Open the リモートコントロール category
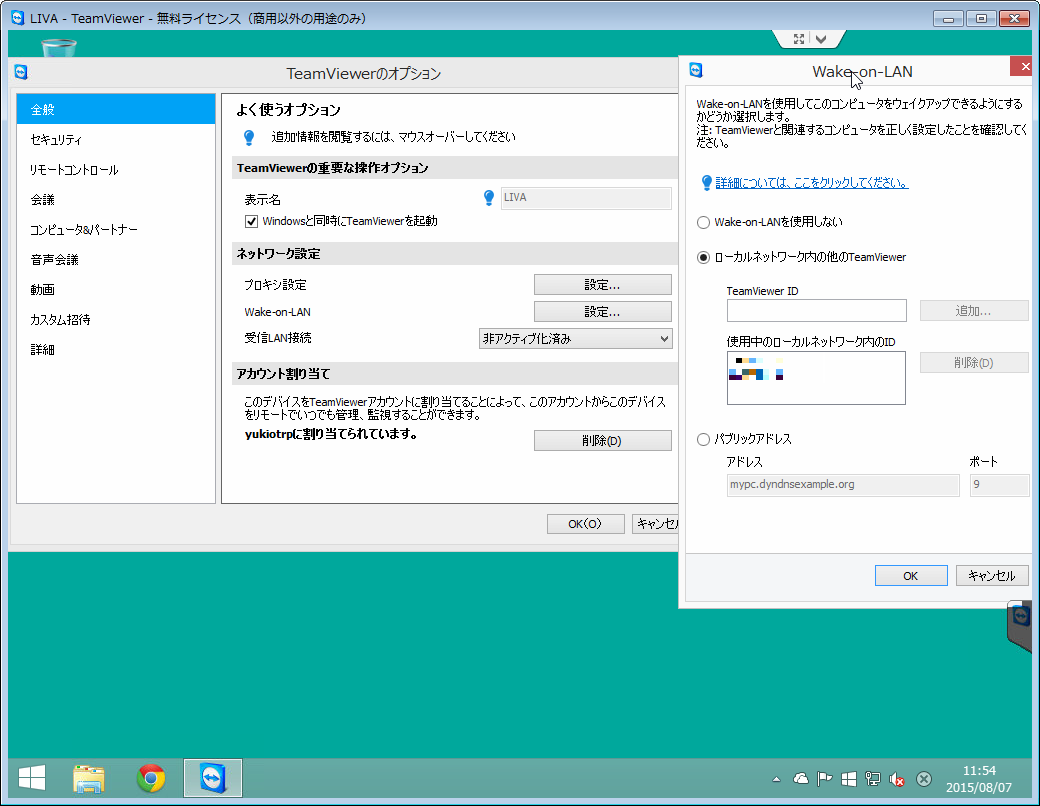The width and height of the screenshot is (1040, 806). point(116,169)
